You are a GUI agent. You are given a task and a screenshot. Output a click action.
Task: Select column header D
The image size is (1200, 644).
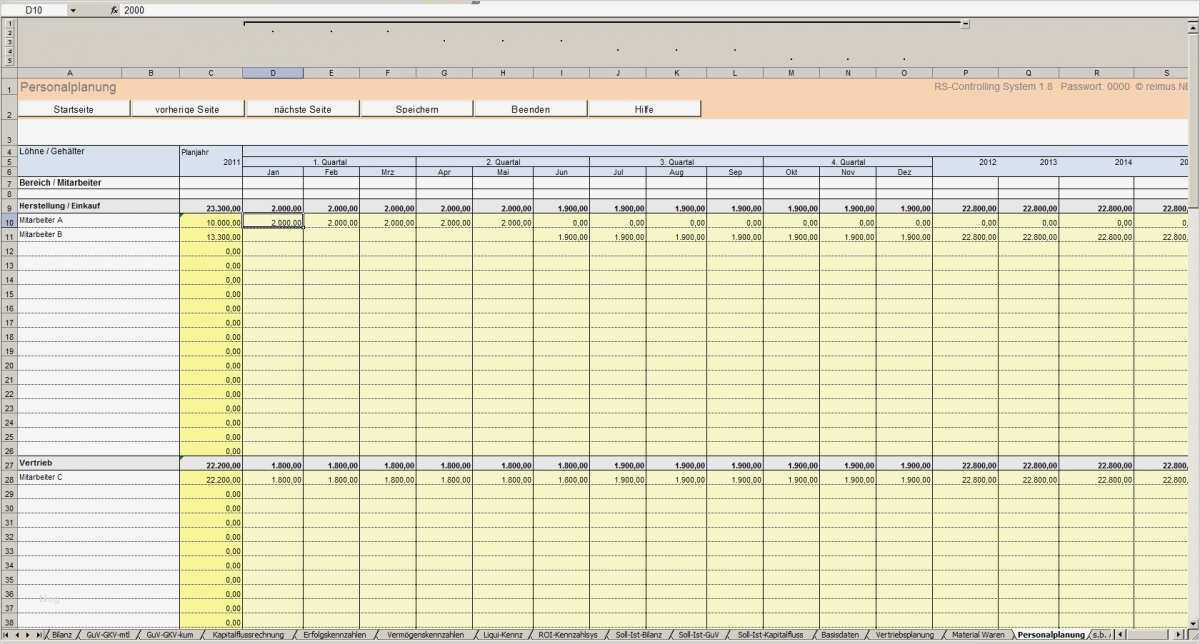pos(272,72)
